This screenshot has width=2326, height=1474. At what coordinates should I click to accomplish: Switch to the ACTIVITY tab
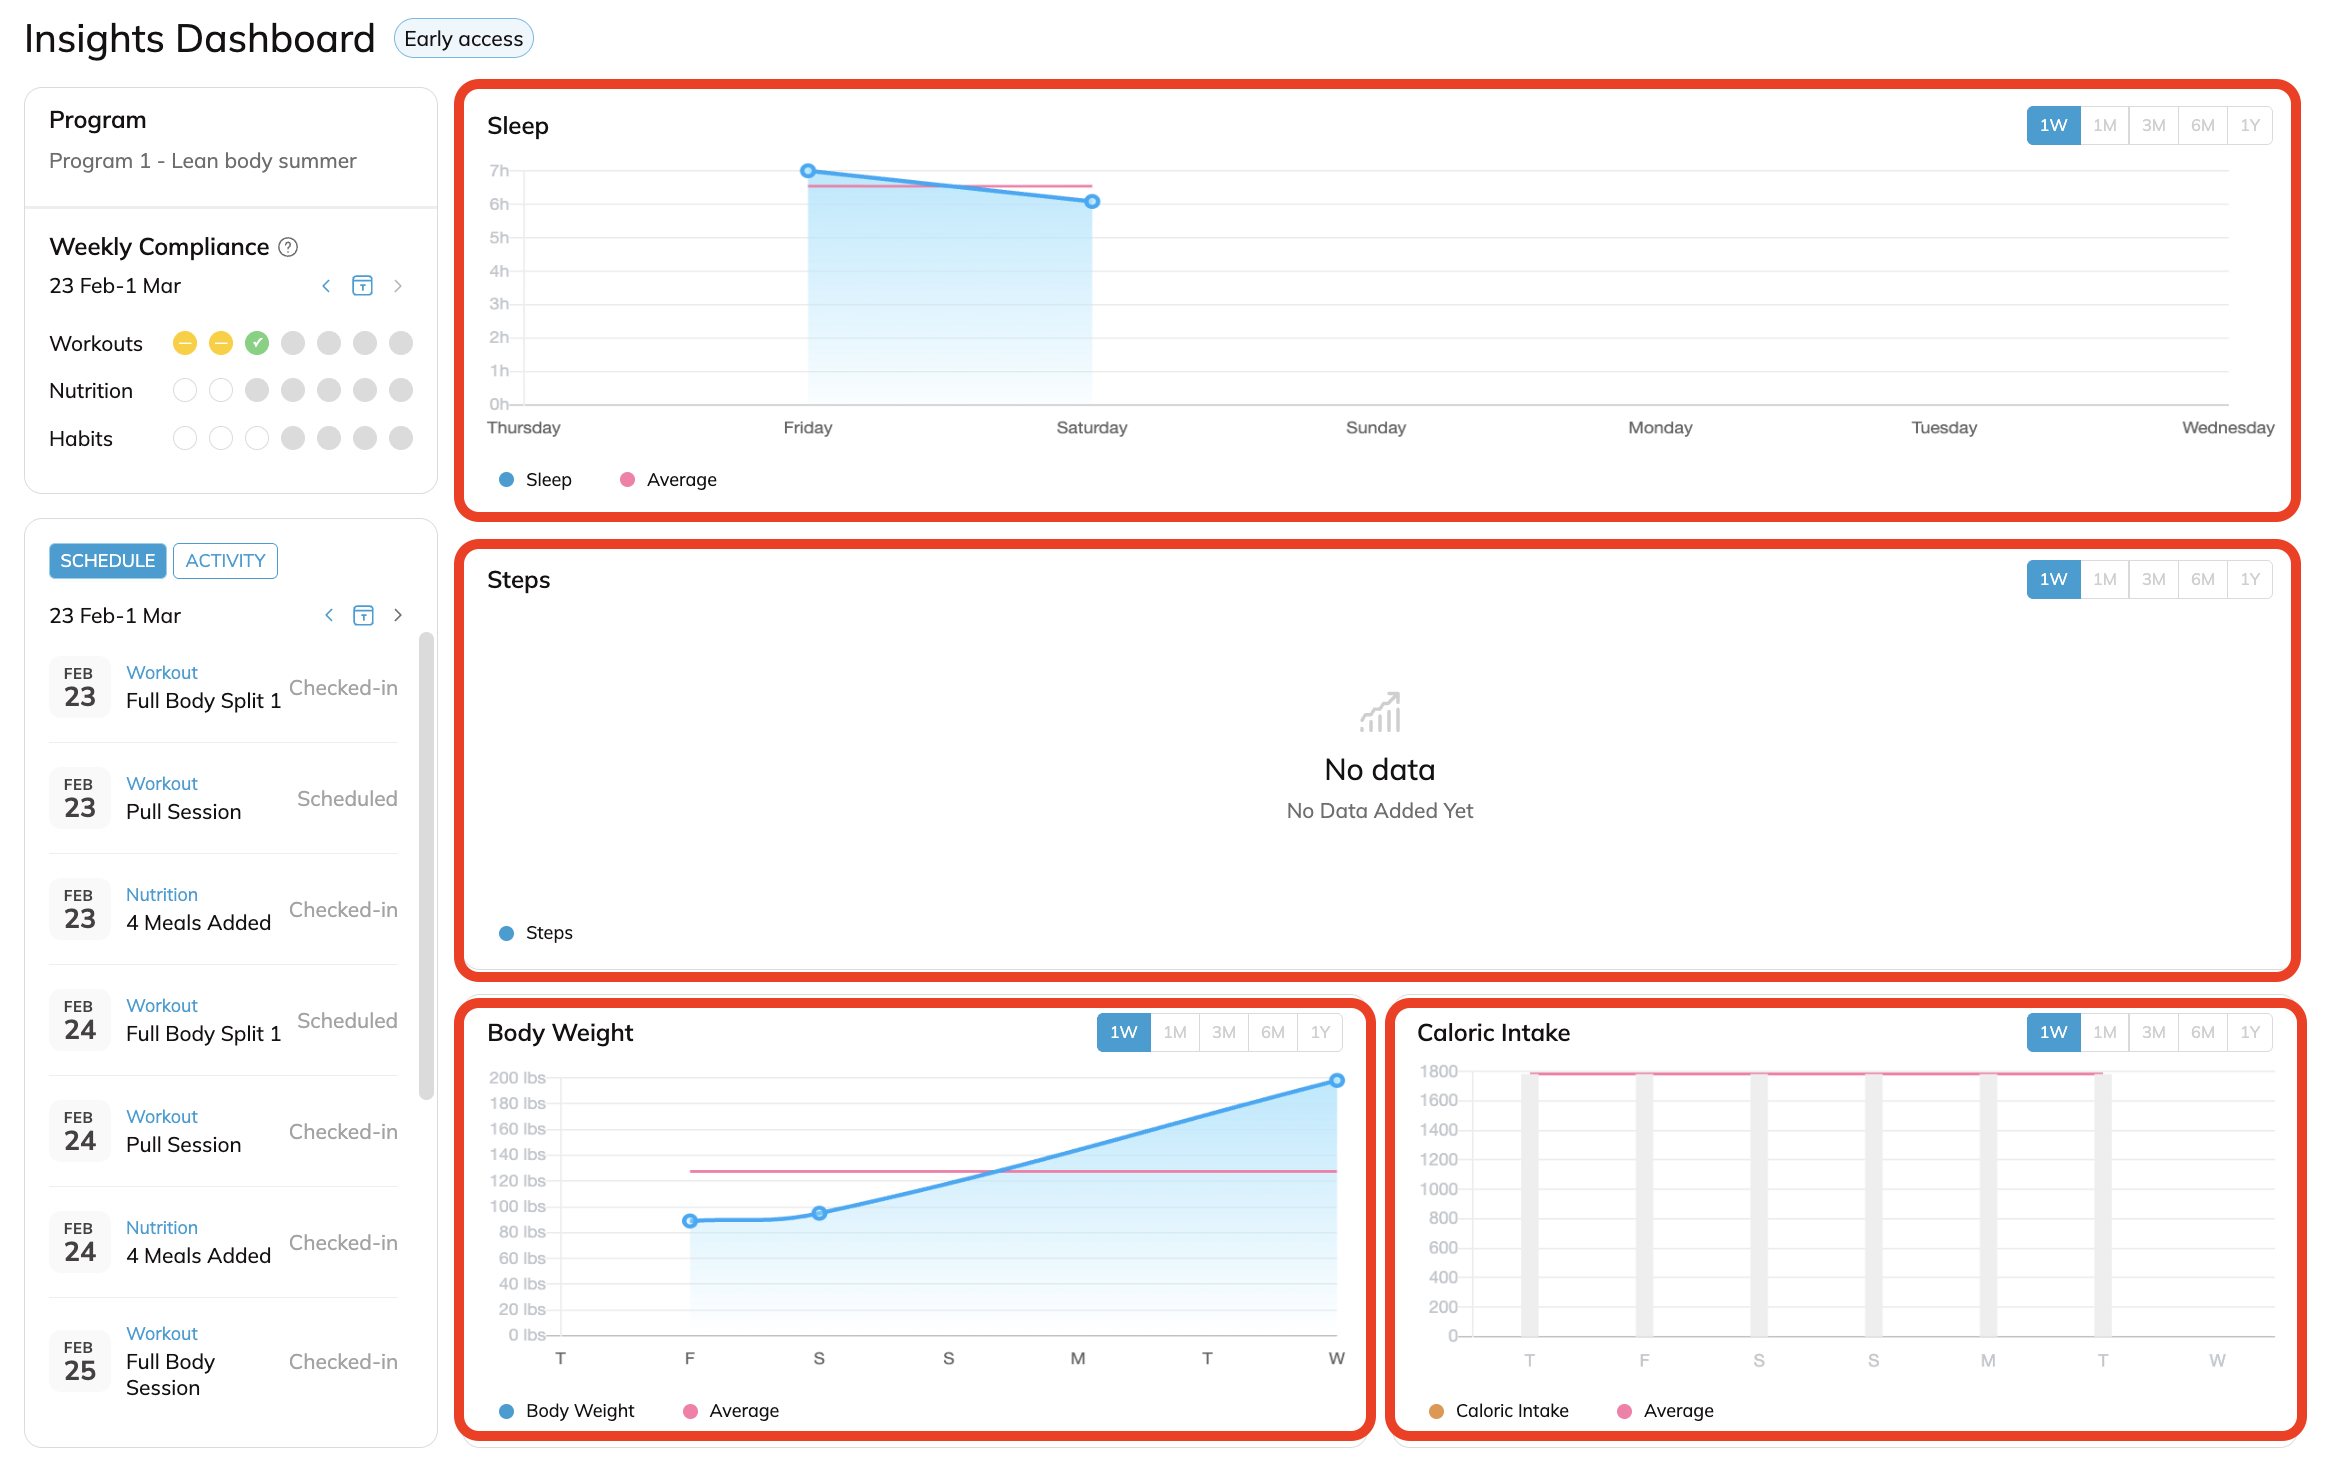(x=225, y=561)
